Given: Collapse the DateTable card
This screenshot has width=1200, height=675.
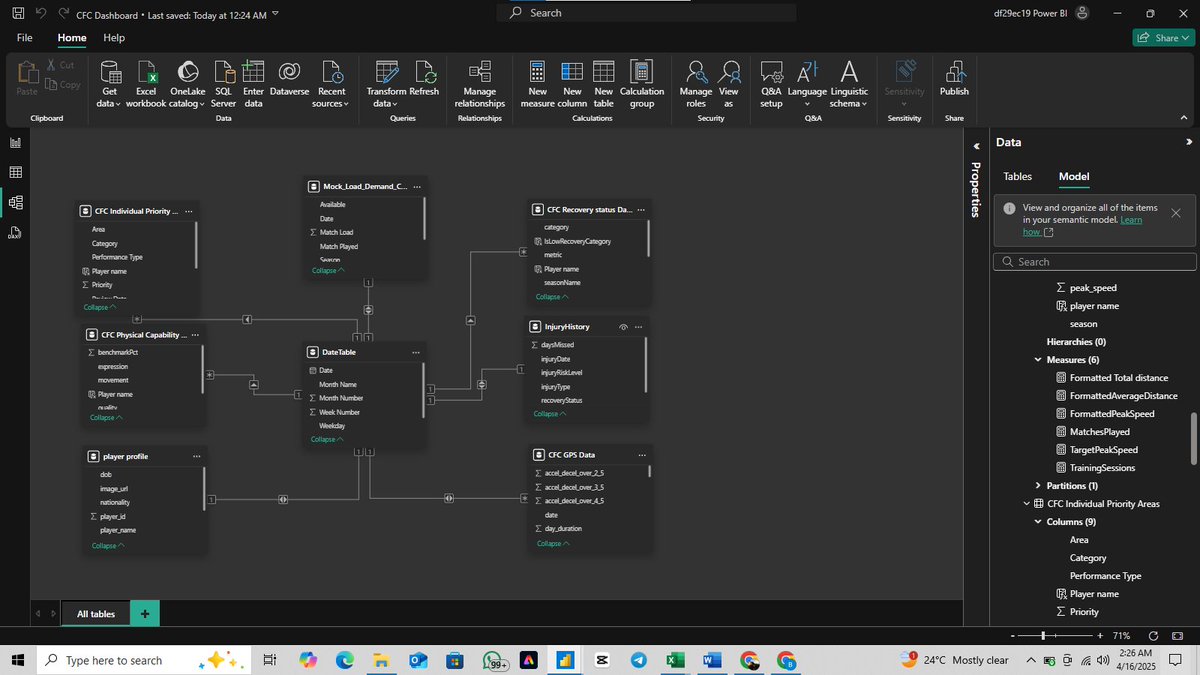Looking at the screenshot, I should [327, 439].
